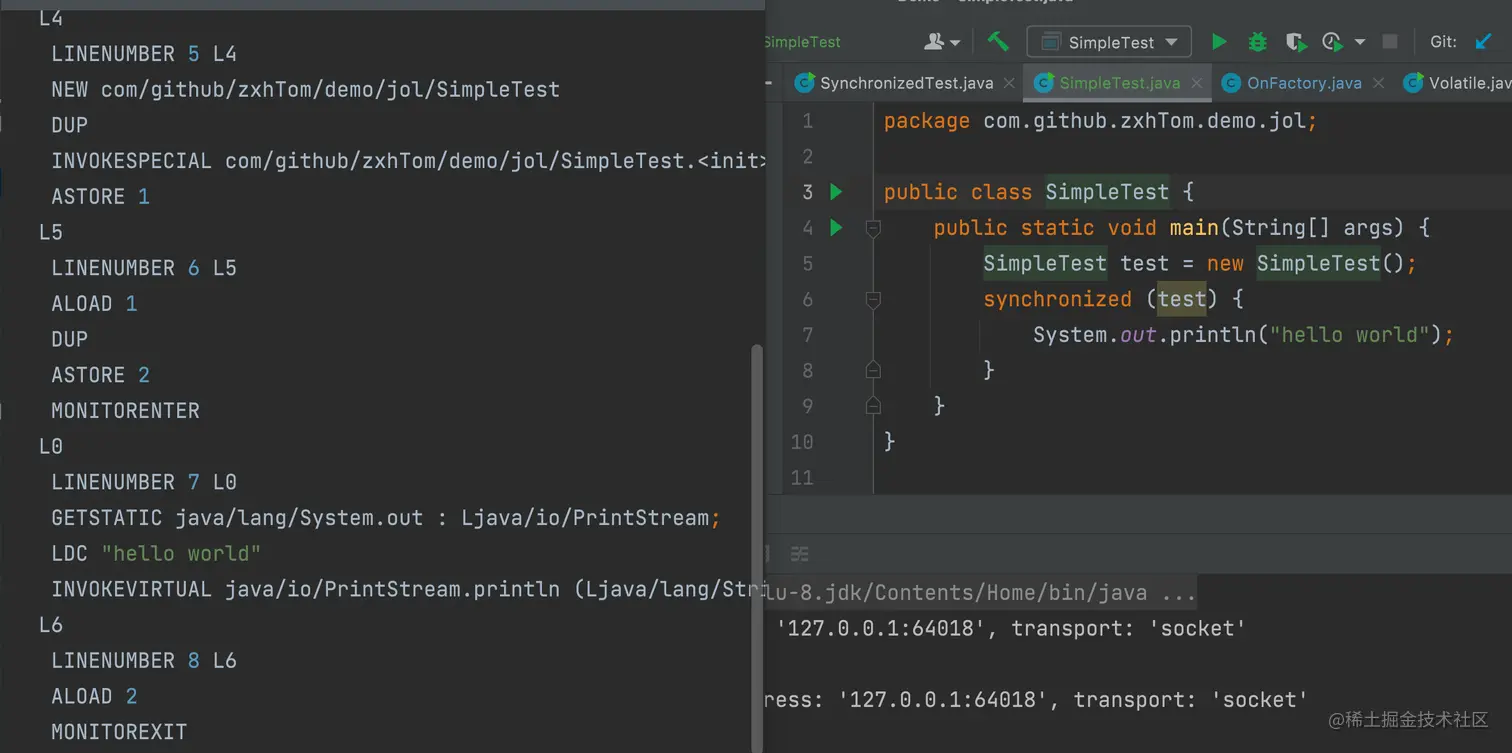Open the SimpleTest run configuration dropdown
1512x753 pixels.
1109,42
